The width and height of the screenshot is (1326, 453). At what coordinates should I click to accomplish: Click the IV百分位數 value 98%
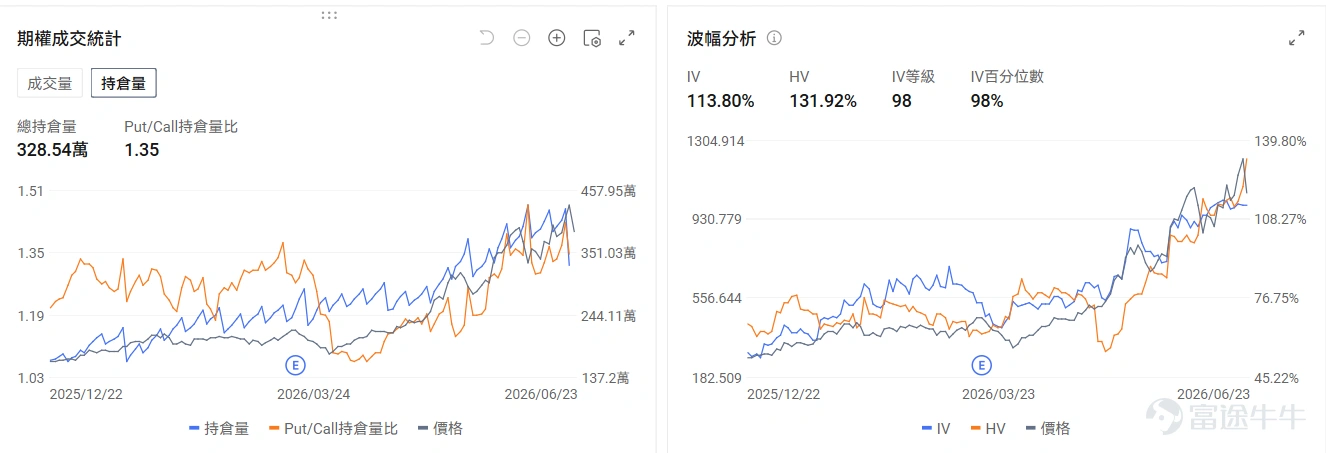(987, 100)
